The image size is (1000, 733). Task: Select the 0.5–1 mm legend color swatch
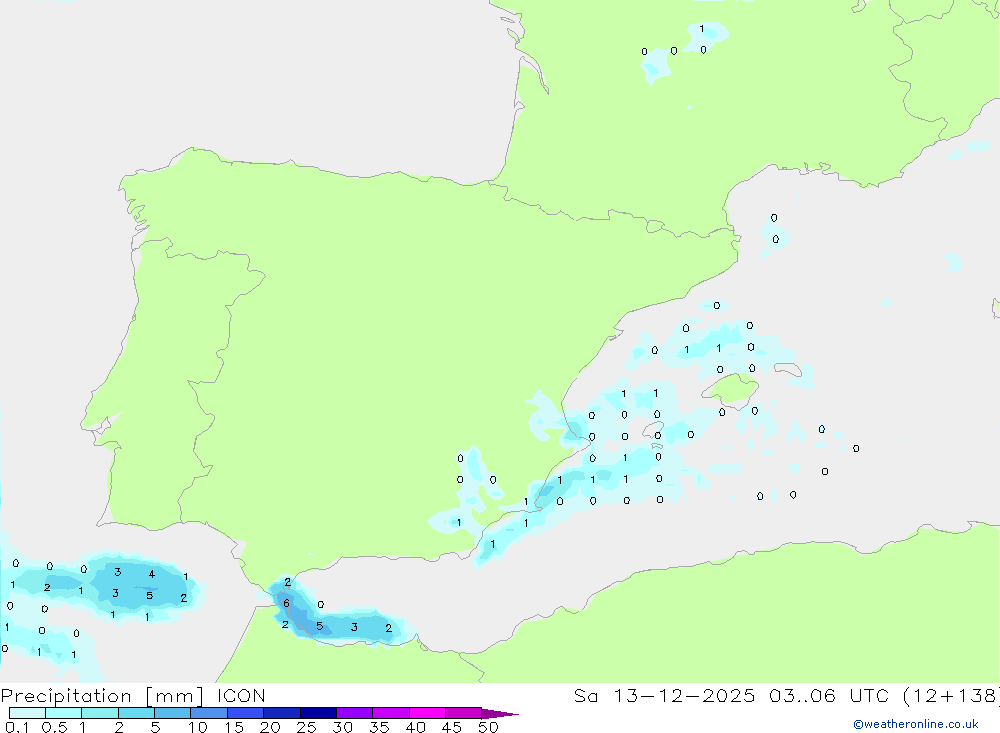click(x=63, y=713)
